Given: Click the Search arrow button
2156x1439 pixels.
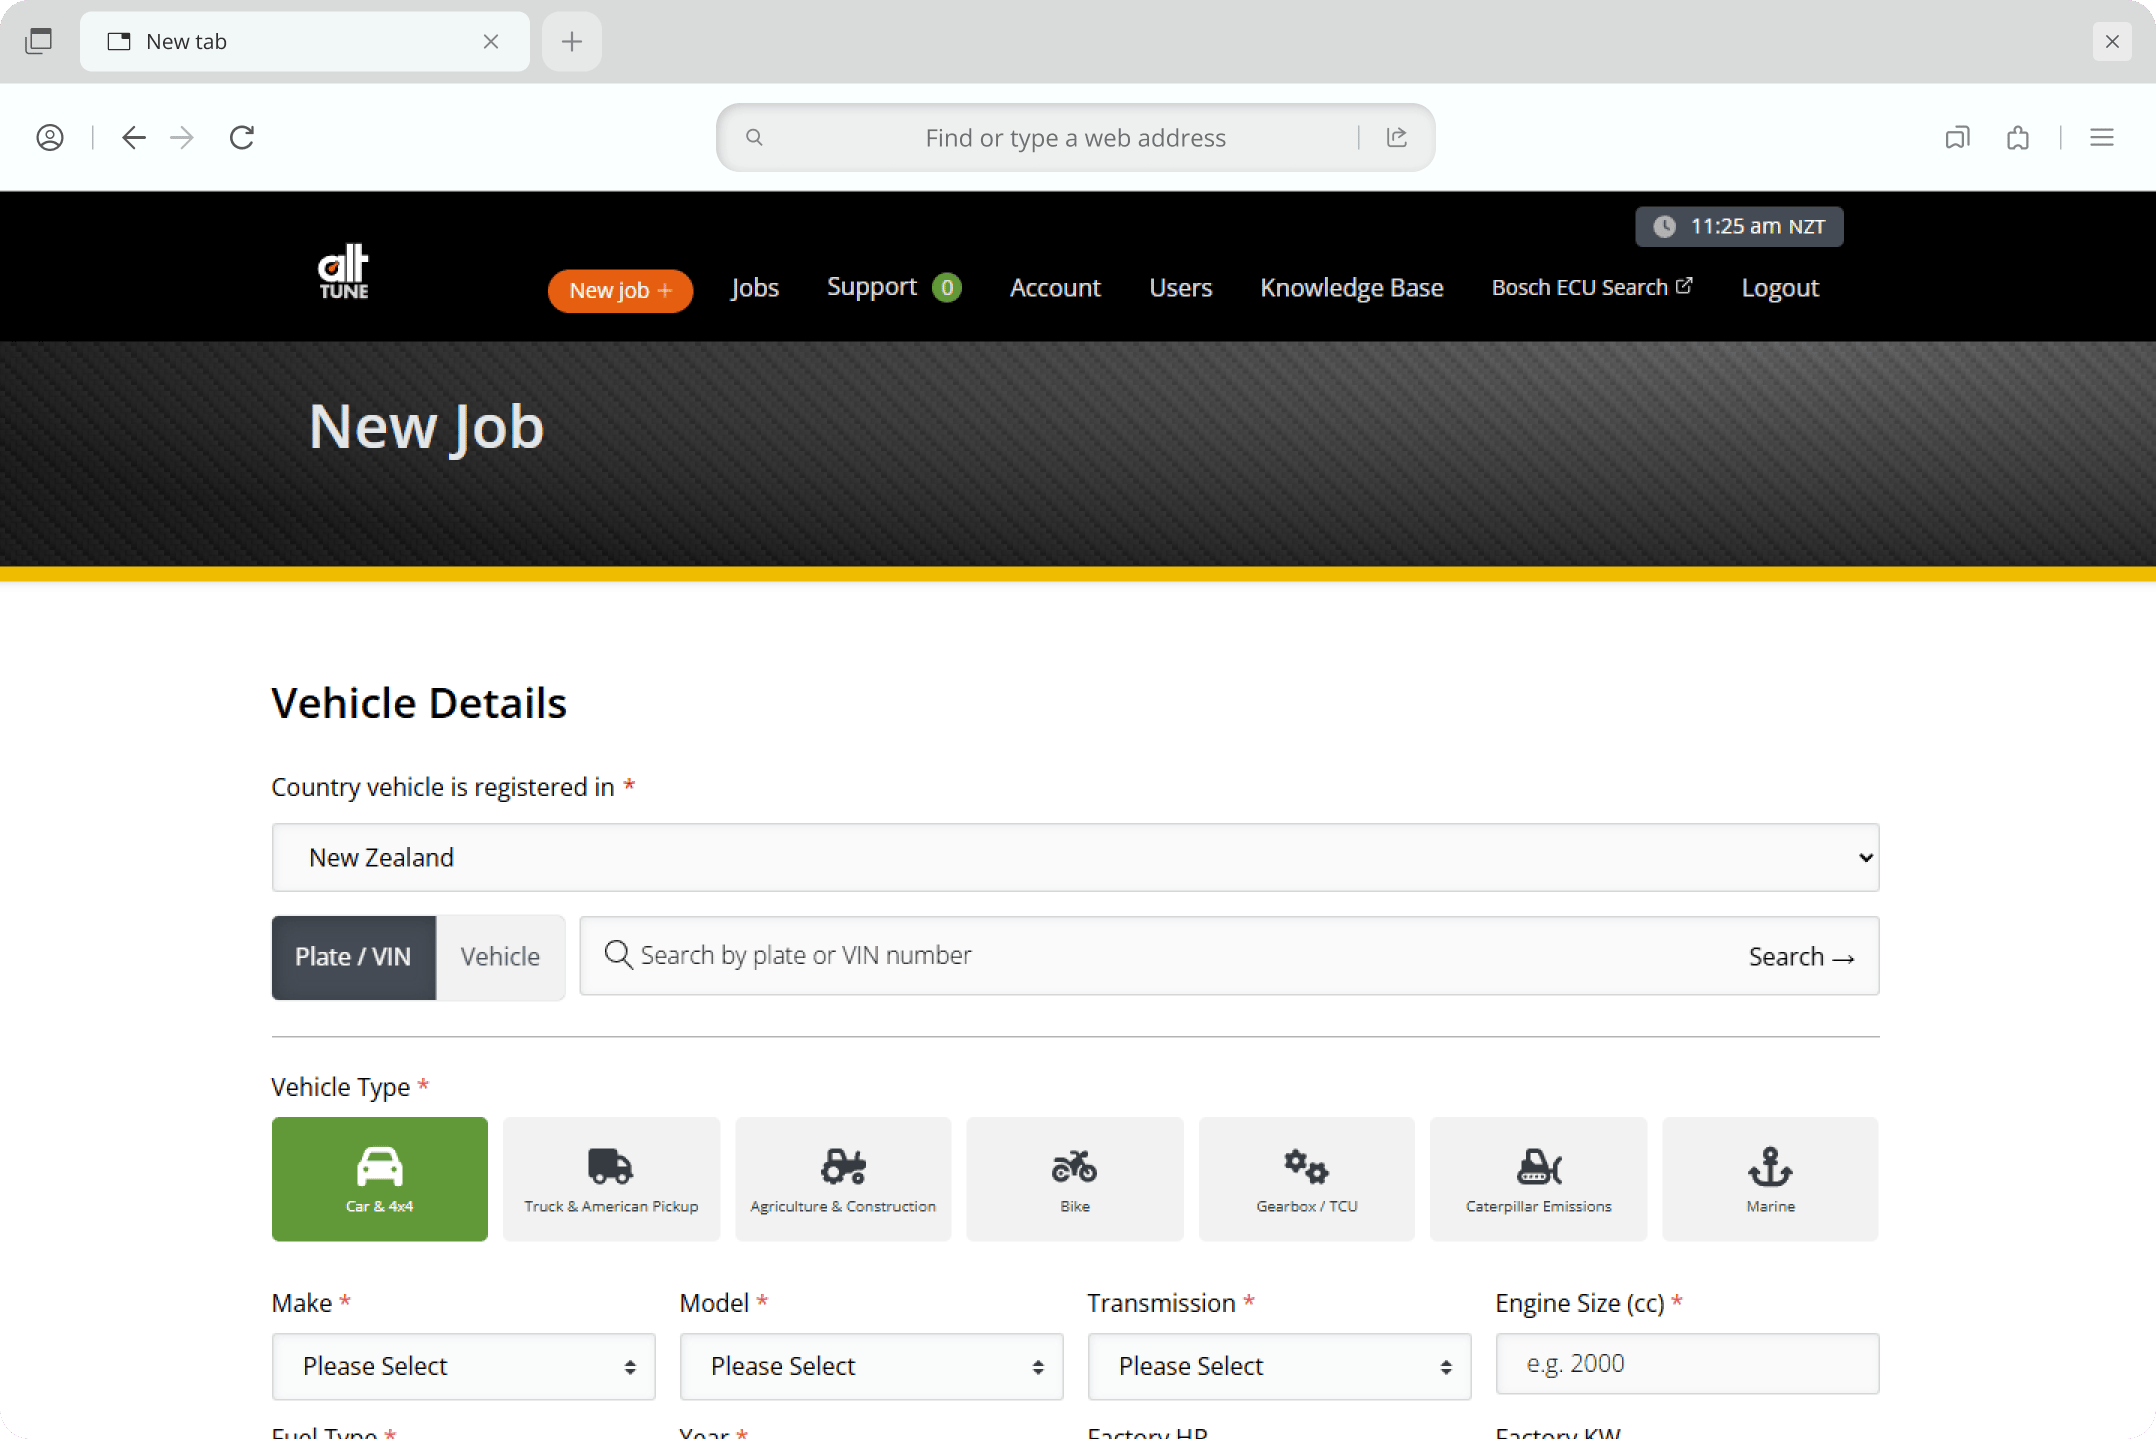Looking at the screenshot, I should pyautogui.click(x=1801, y=957).
